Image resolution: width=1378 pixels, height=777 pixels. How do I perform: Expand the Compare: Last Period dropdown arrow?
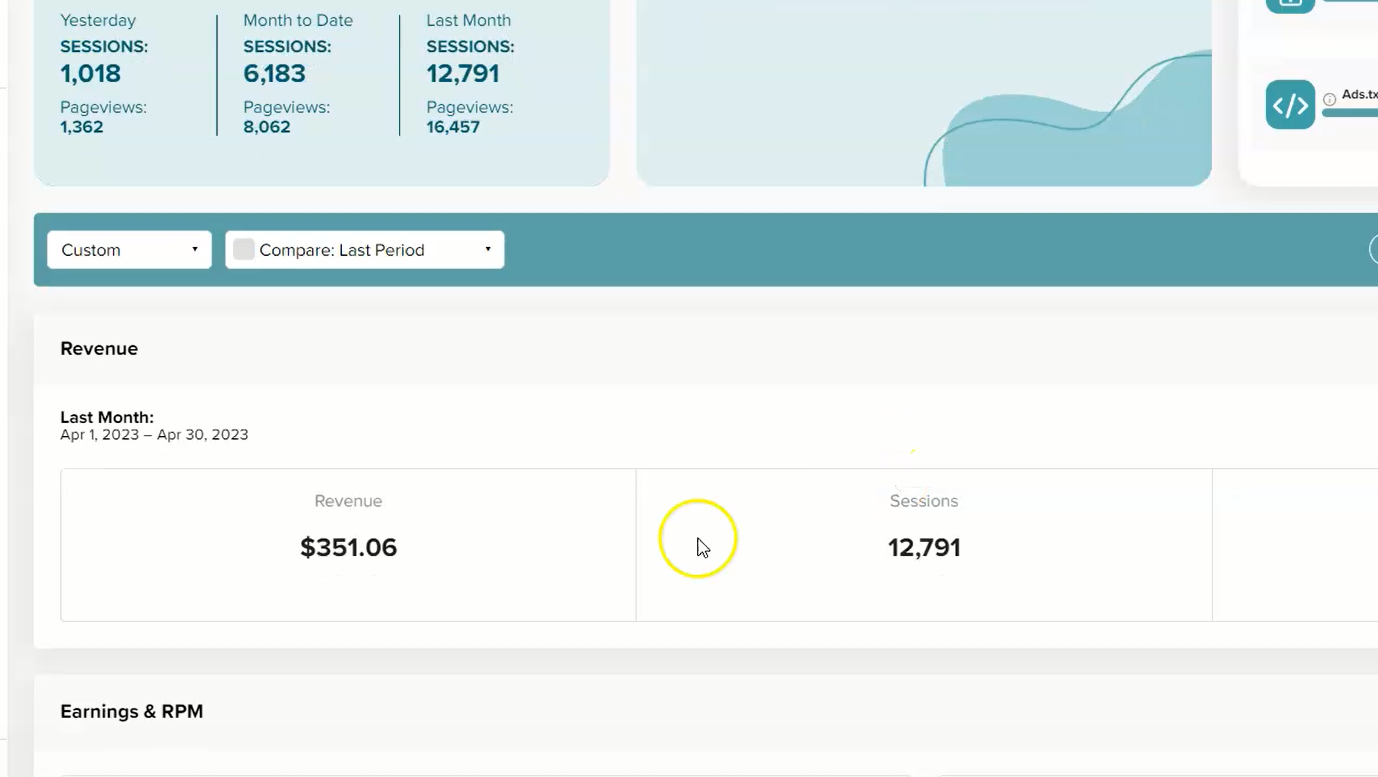[488, 250]
